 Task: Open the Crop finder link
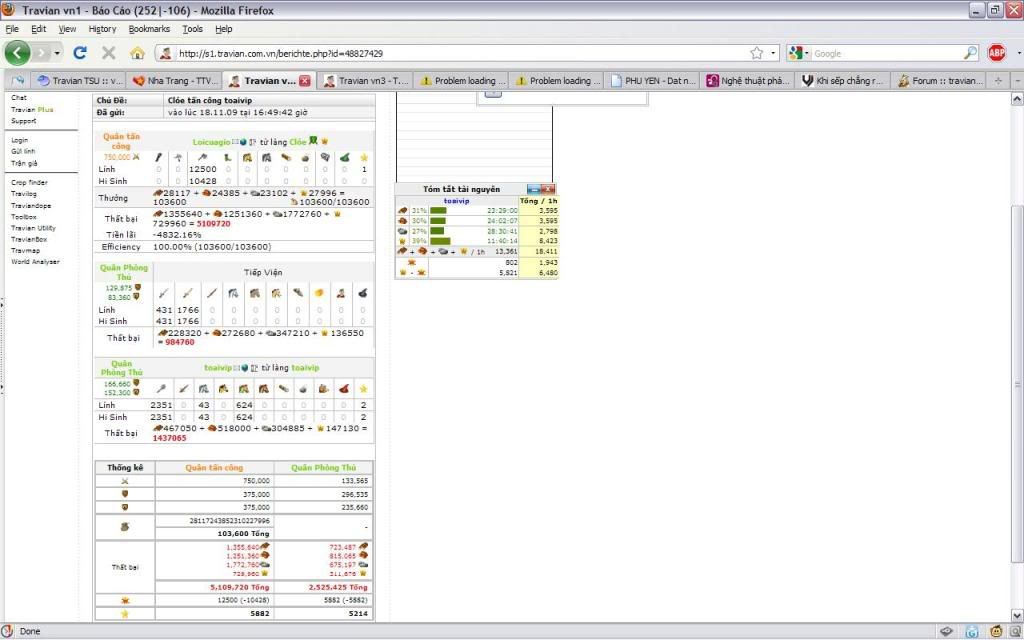coord(29,182)
